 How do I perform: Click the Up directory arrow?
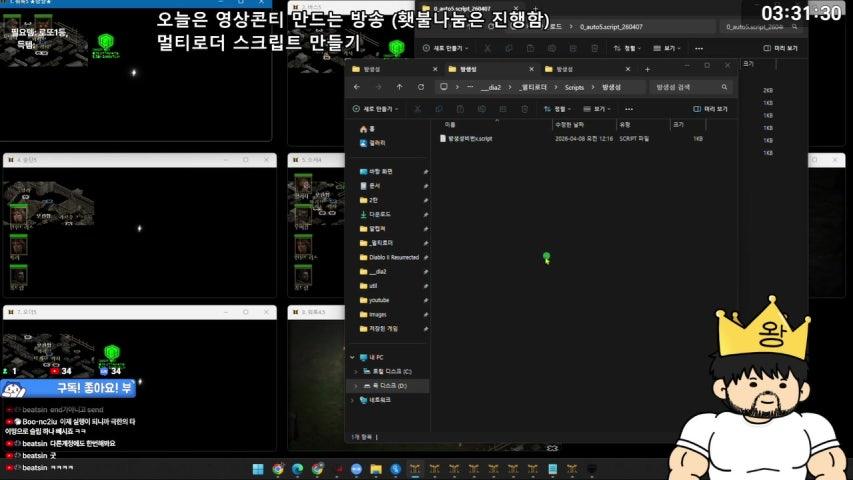[x=399, y=87]
